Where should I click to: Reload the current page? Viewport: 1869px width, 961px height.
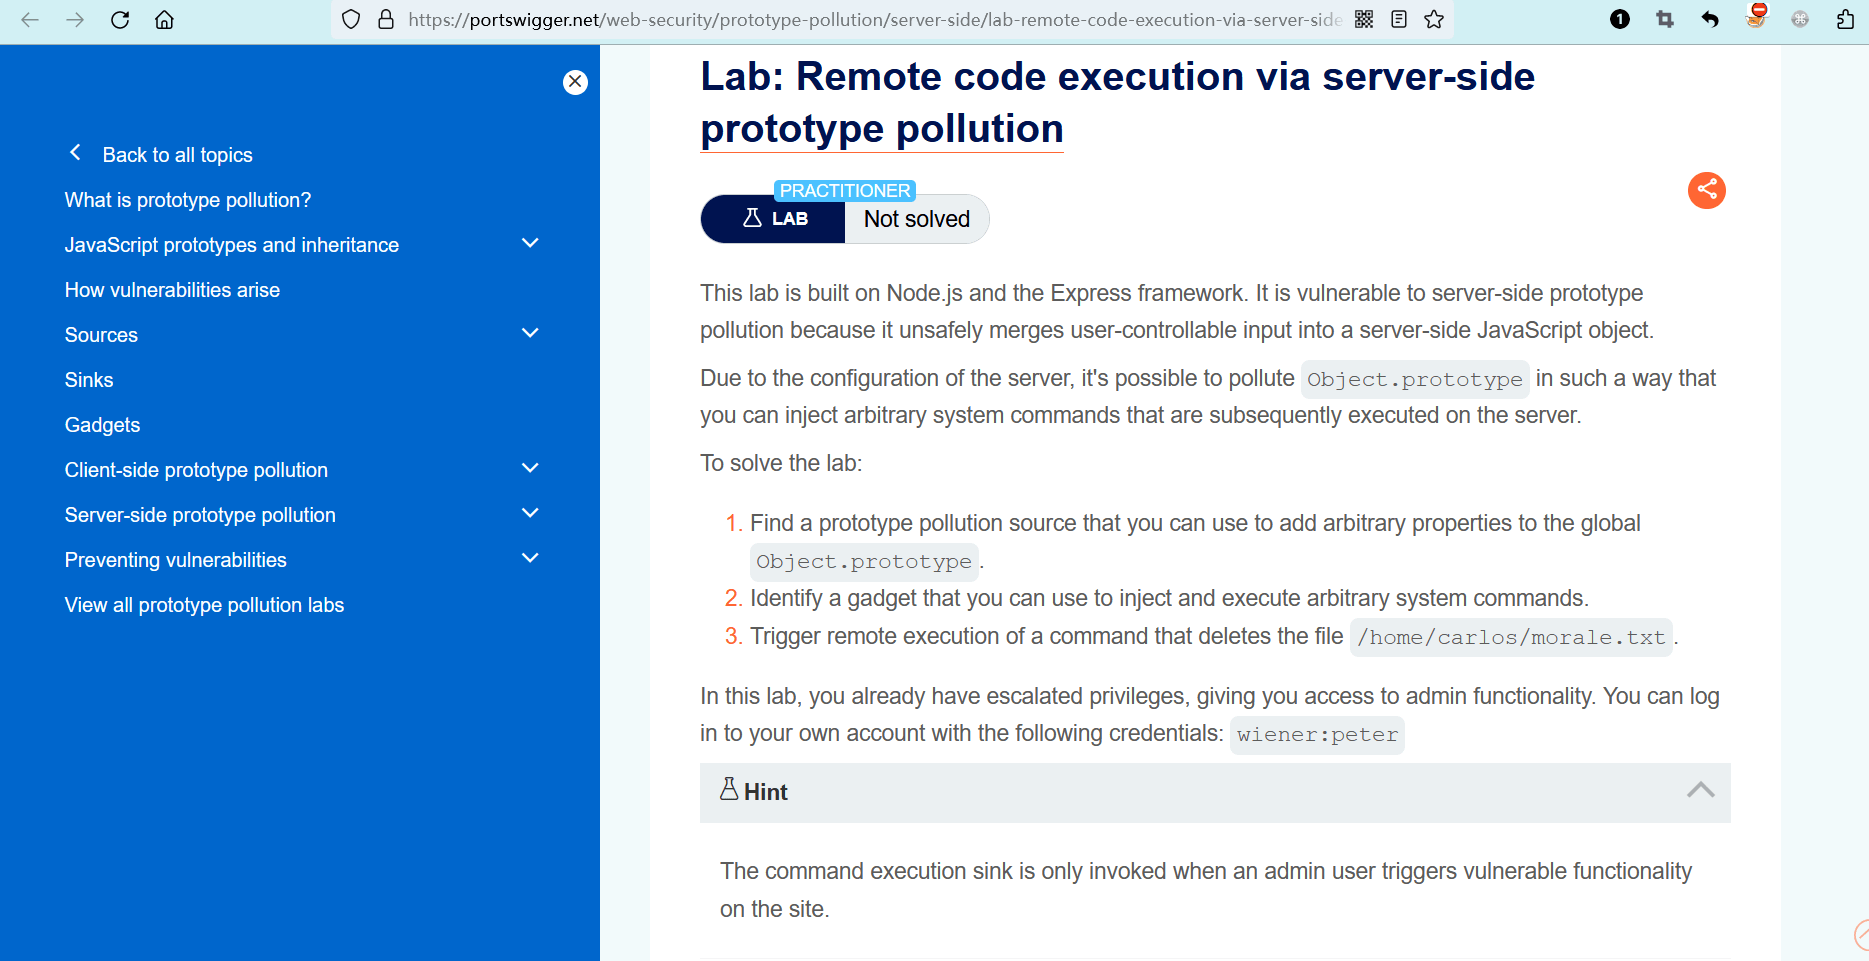(120, 19)
